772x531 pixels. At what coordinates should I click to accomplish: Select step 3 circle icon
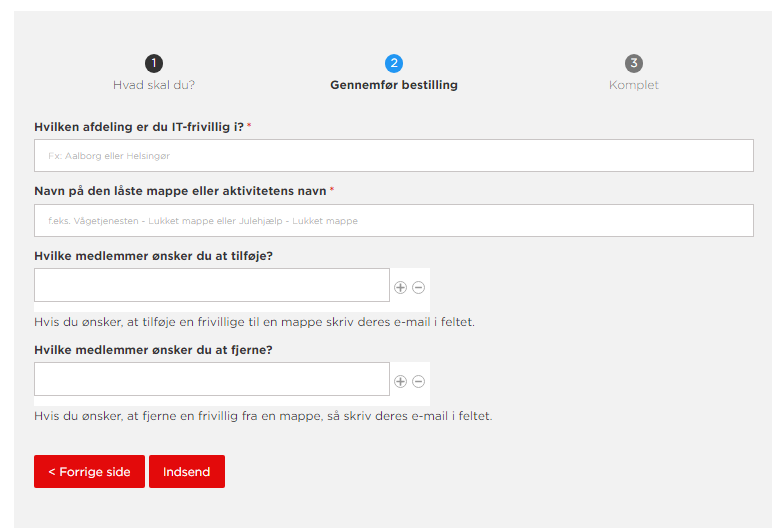pyautogui.click(x=634, y=63)
